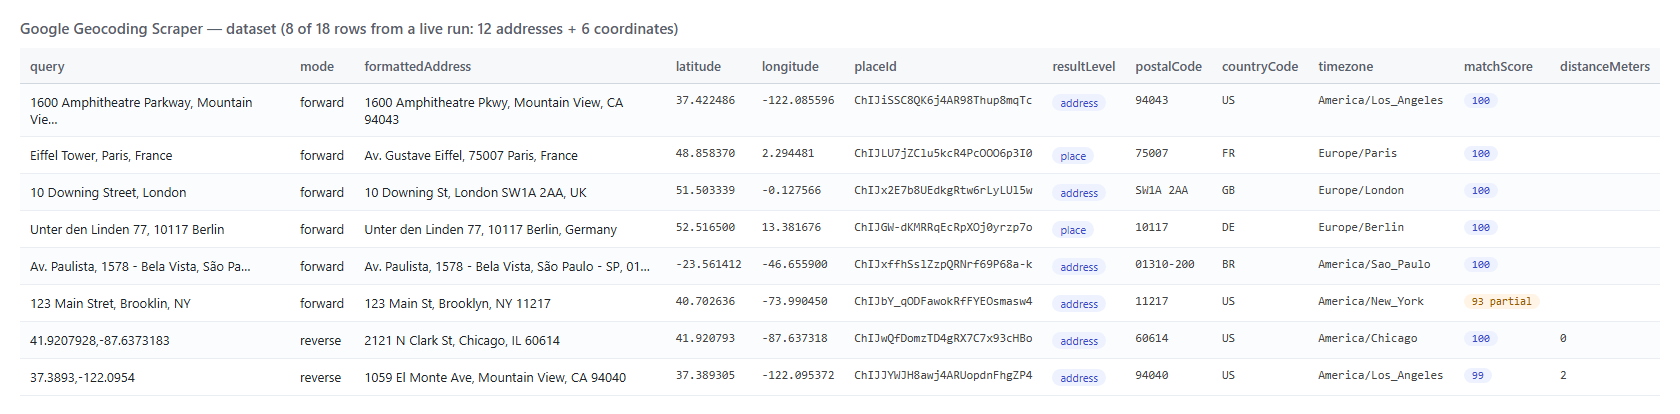
Task: Click formatted address '10 Downing St, London SW1A 2AA, UK'
Action: click(x=475, y=192)
